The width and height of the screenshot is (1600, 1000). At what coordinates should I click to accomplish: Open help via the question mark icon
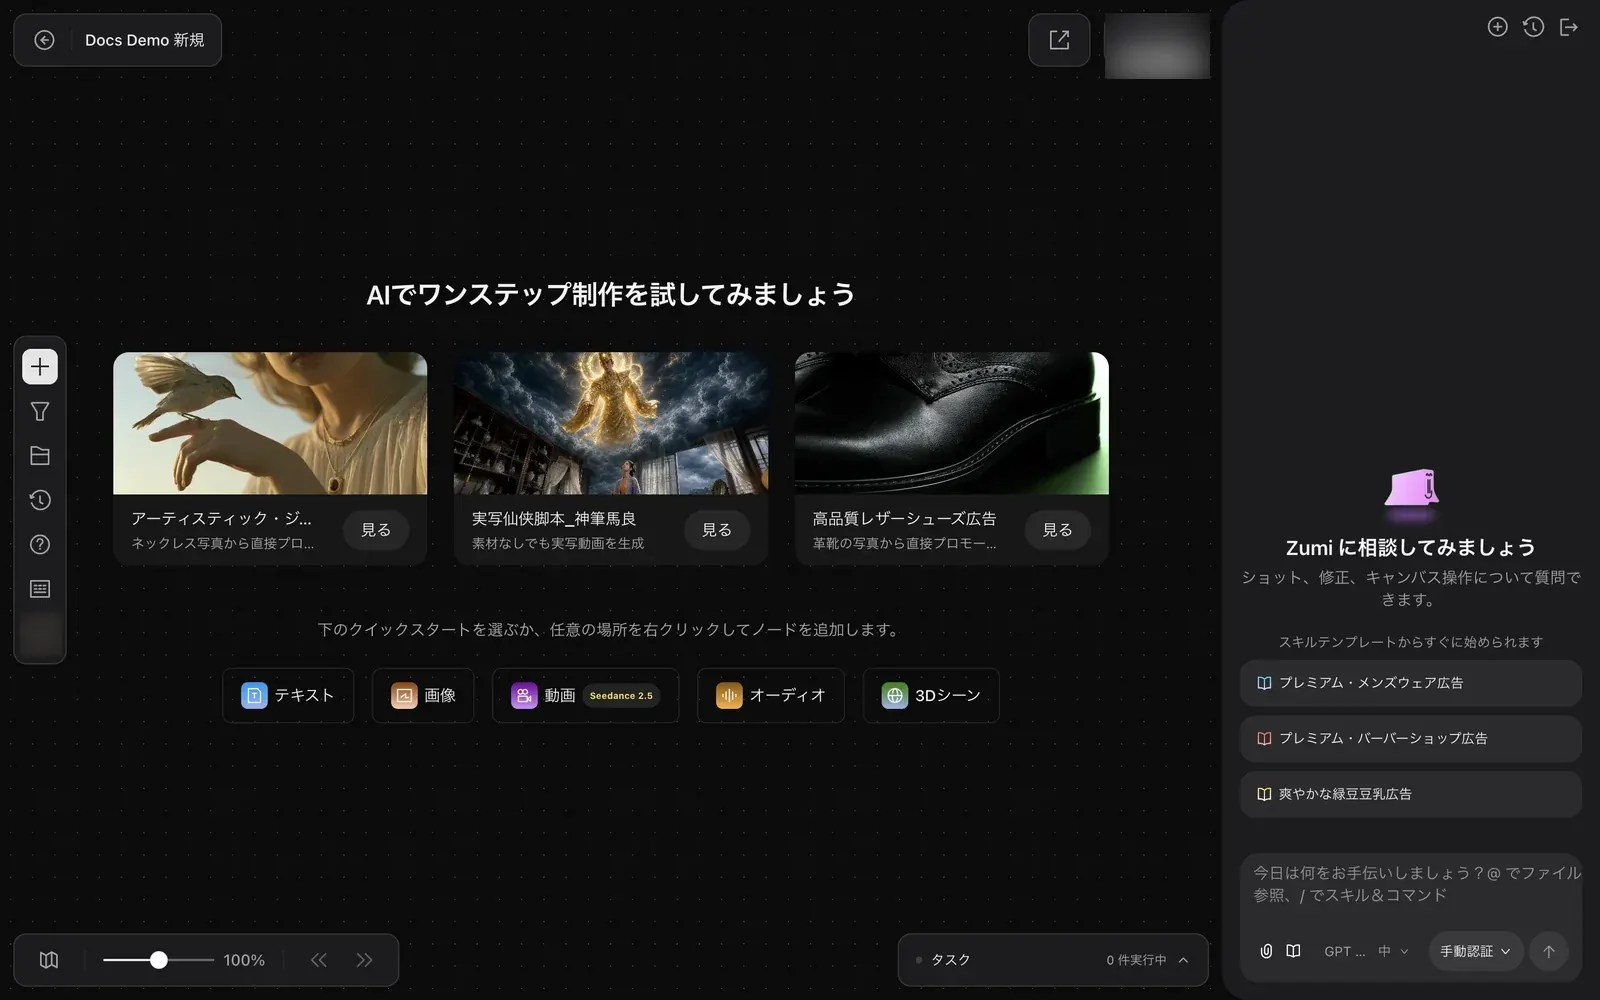pos(40,545)
